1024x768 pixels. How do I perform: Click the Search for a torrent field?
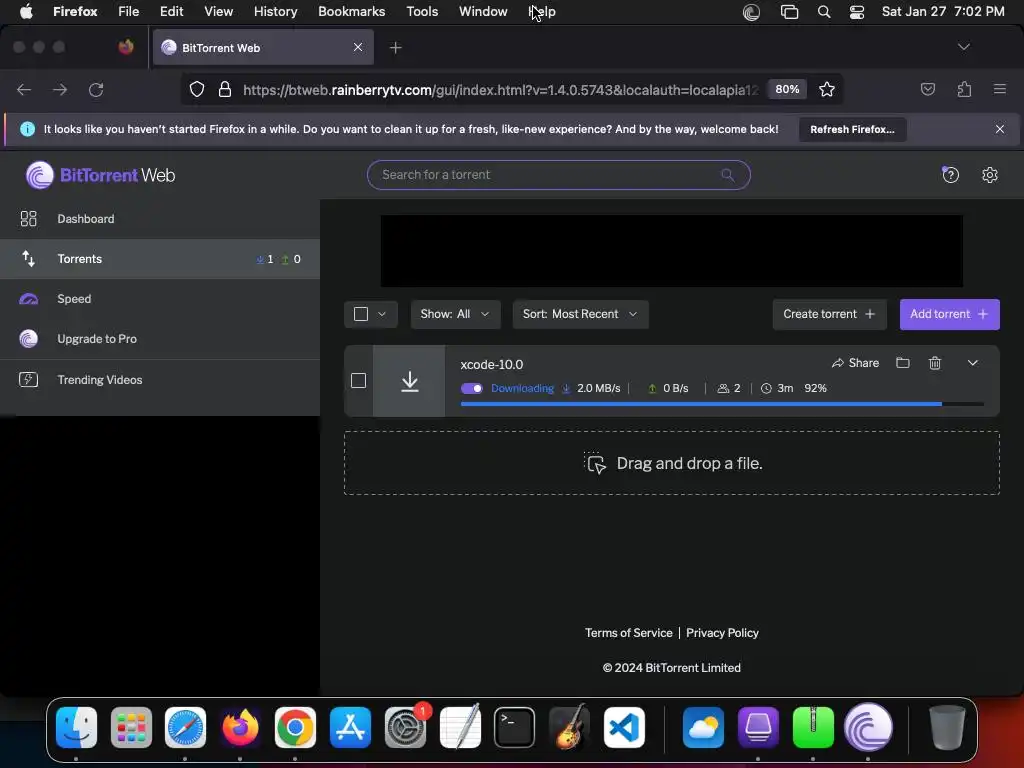558,175
